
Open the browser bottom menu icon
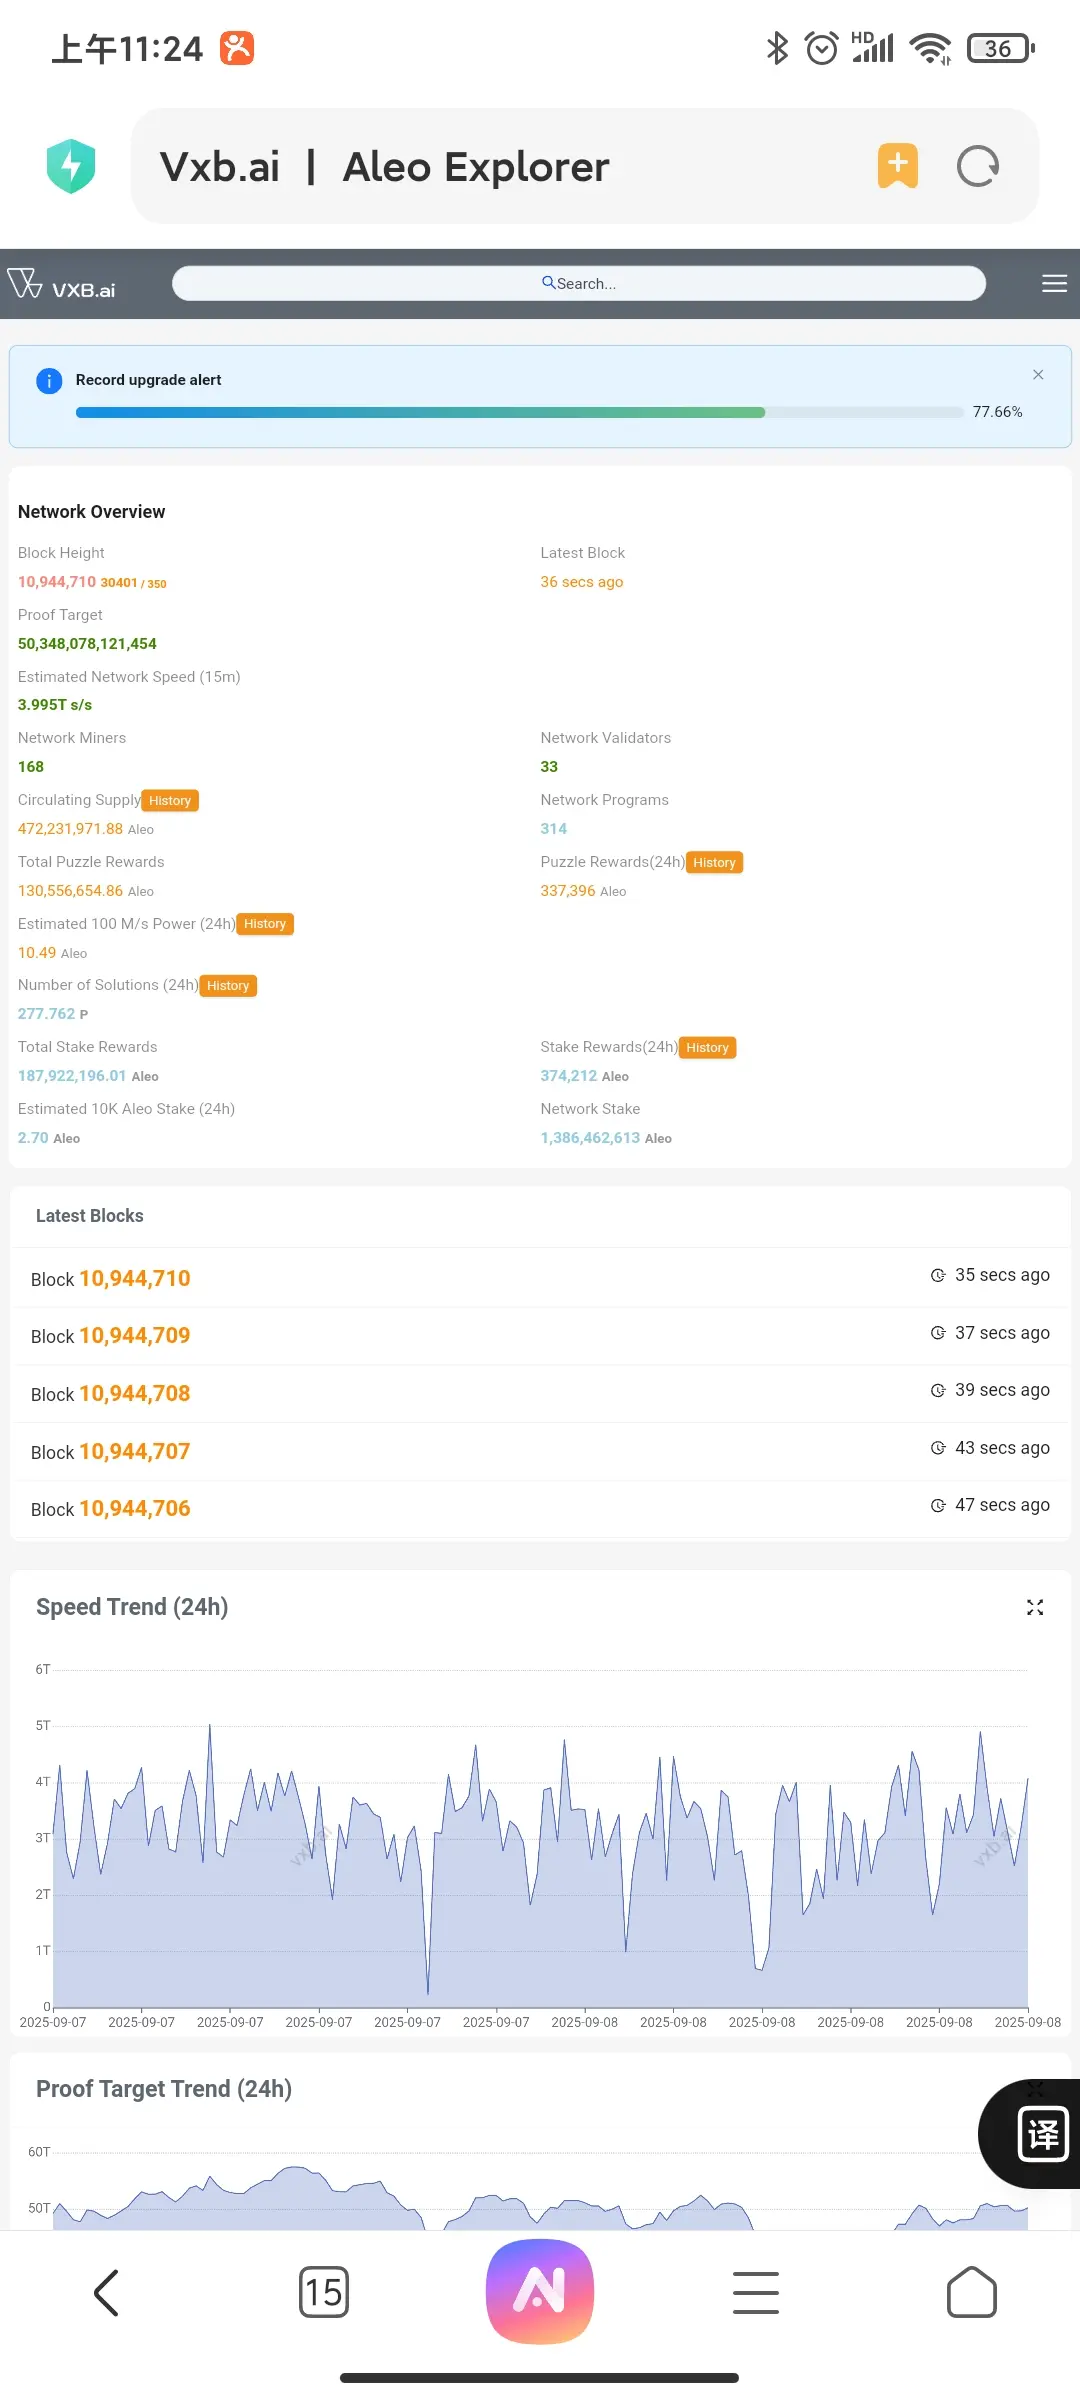tap(756, 2292)
